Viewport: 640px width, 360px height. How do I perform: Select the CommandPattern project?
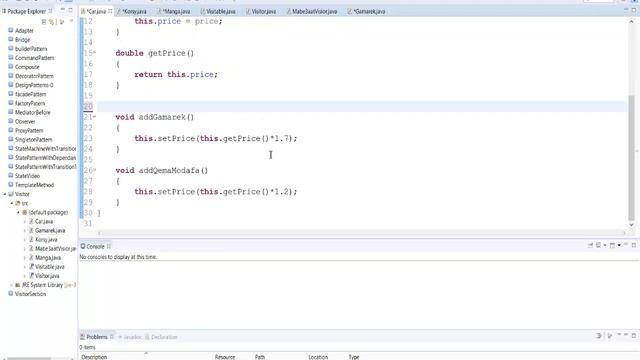[34, 58]
